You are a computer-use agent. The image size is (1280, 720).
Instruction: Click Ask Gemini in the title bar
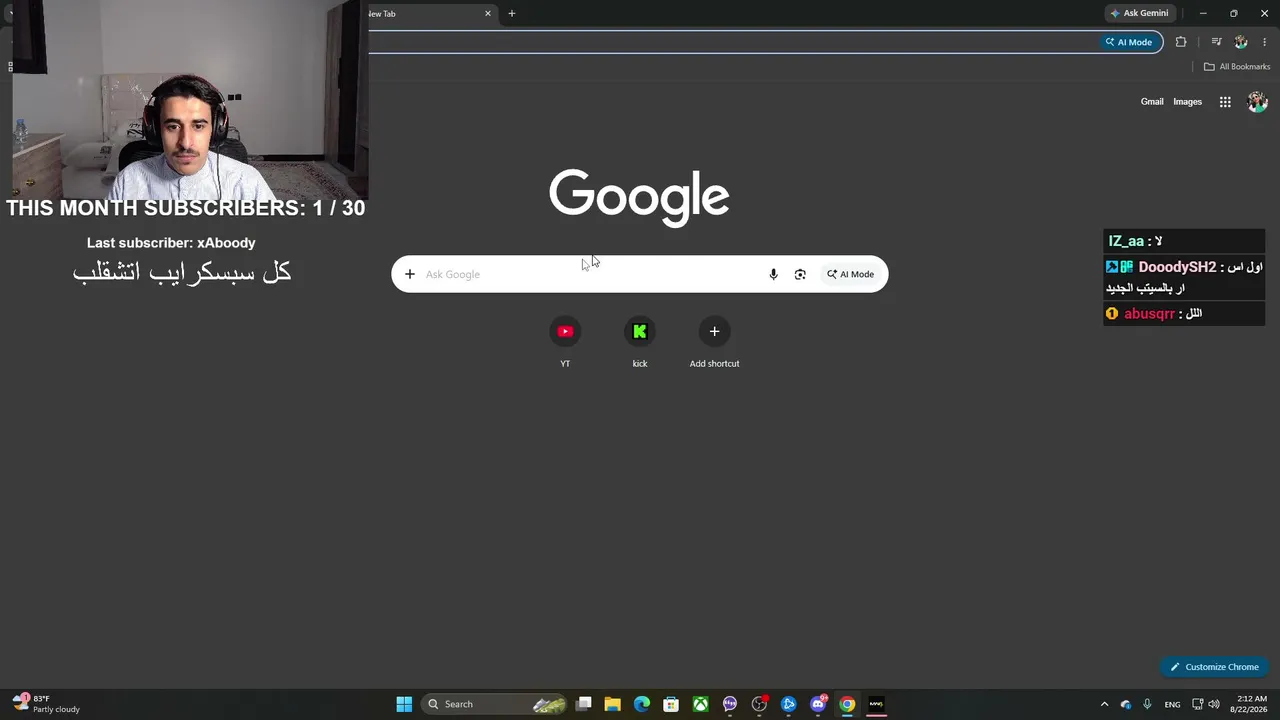pos(1139,14)
